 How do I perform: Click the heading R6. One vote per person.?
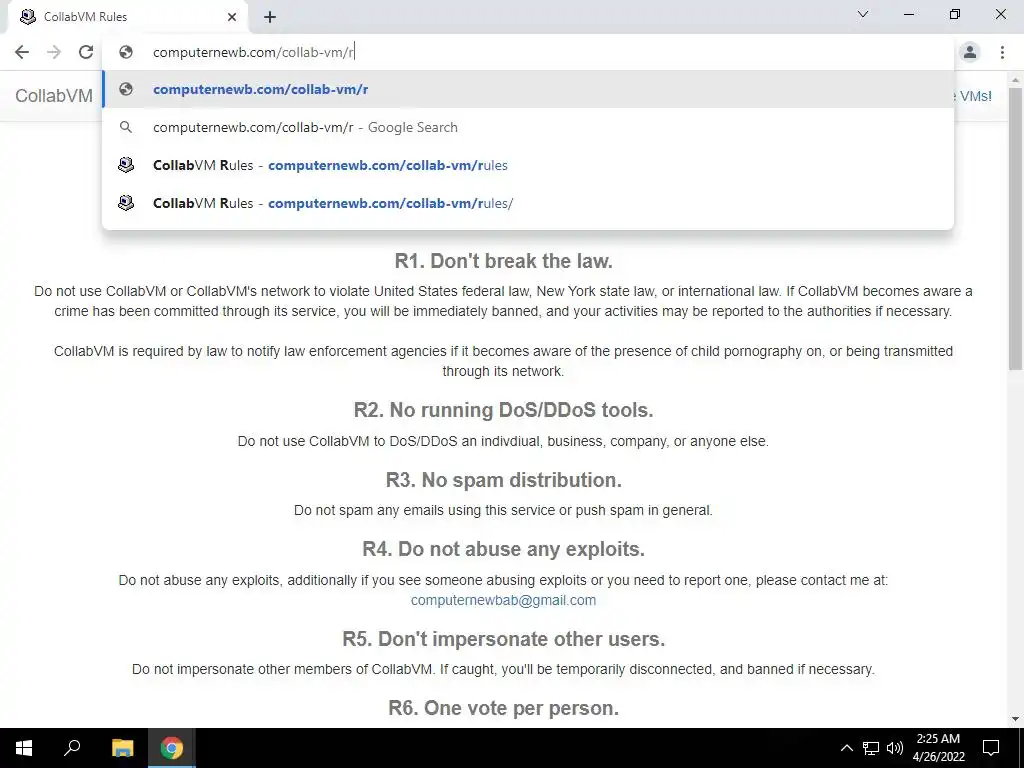tap(504, 708)
